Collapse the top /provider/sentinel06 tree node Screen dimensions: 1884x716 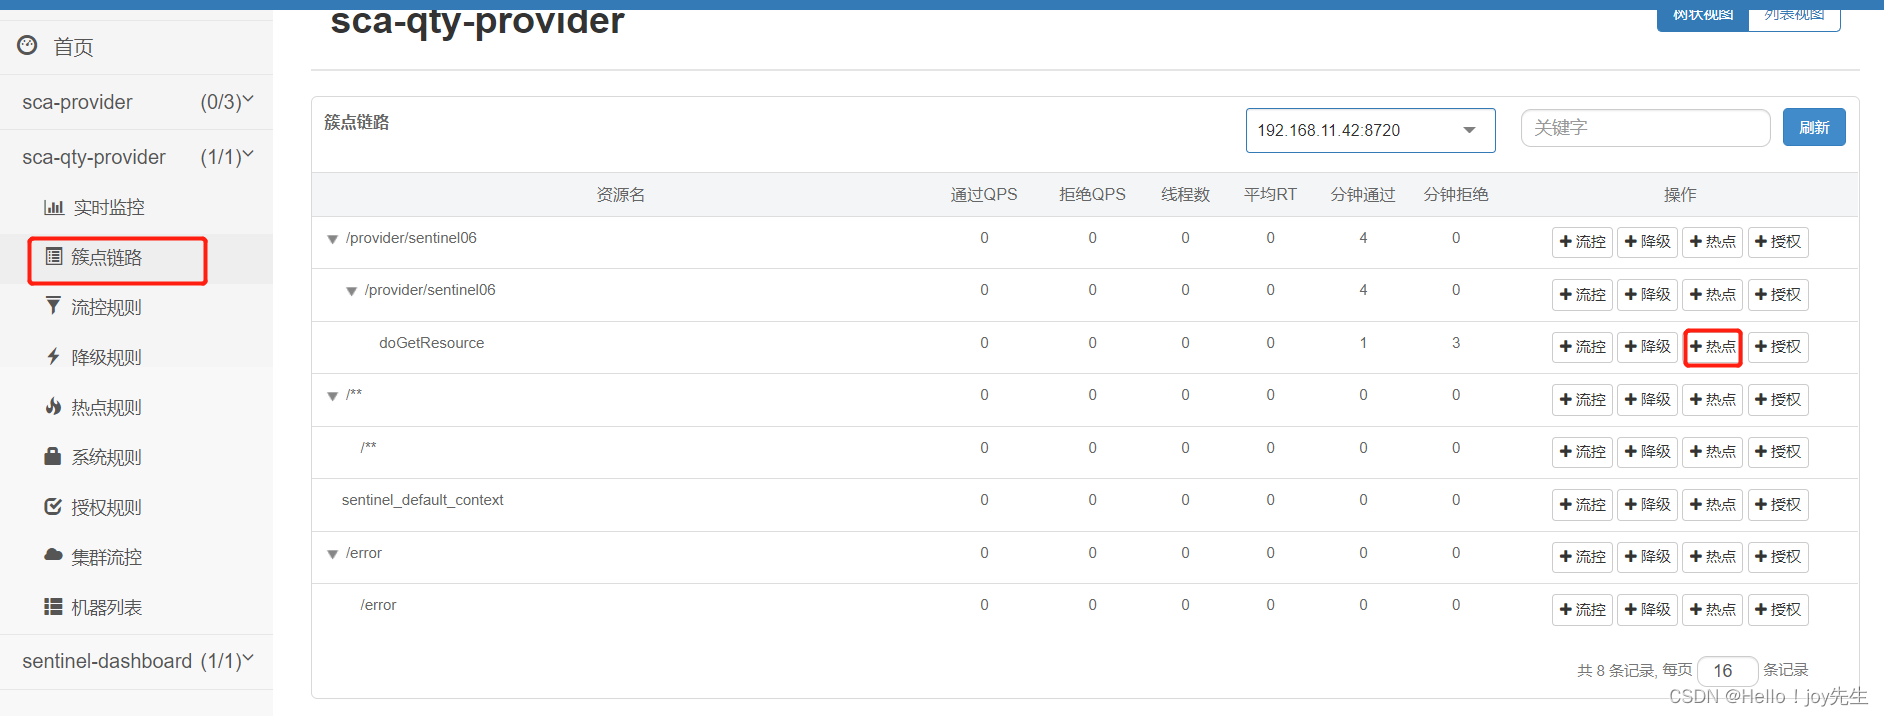pos(333,239)
